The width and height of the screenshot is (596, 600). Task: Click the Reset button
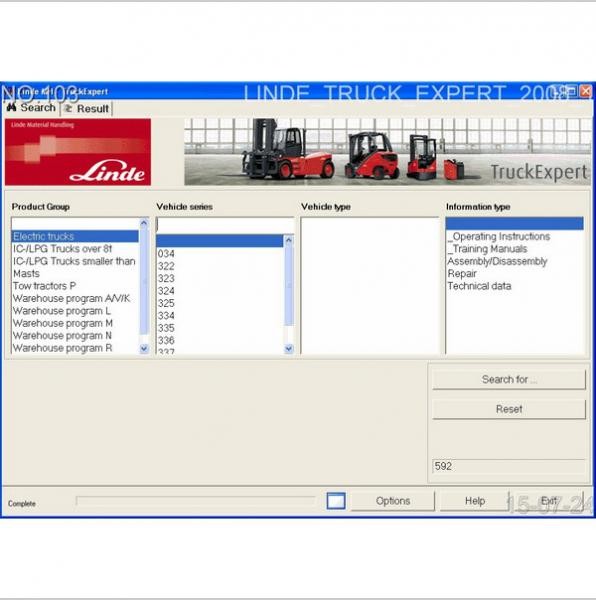(x=509, y=409)
